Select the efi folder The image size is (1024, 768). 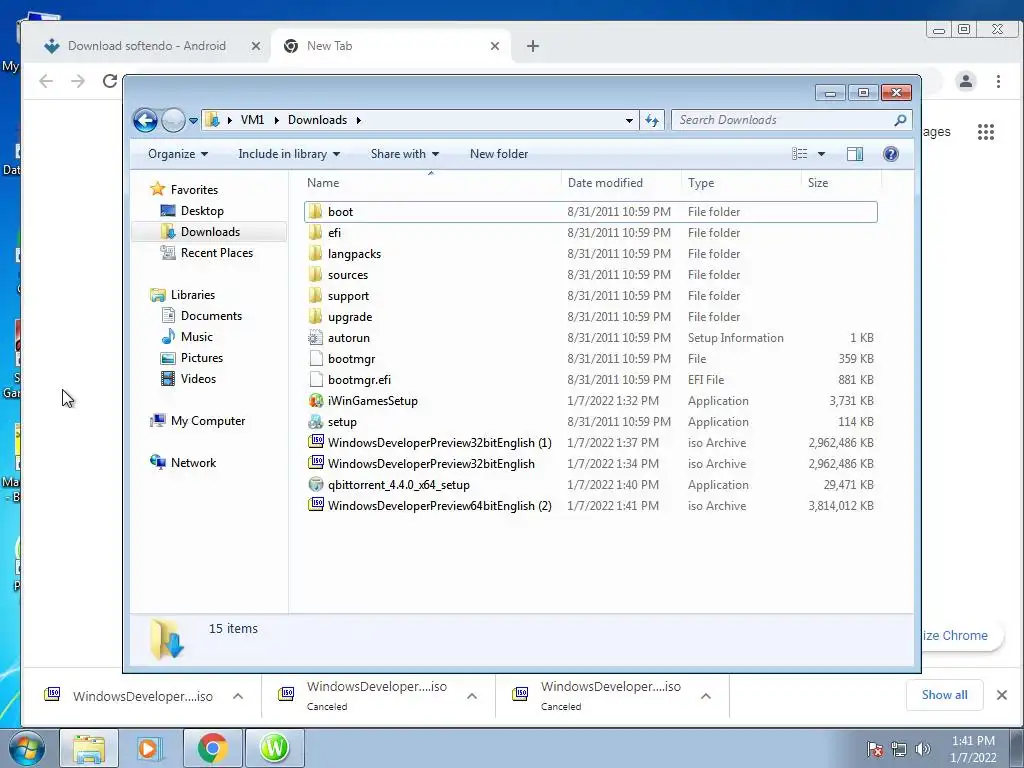click(x=590, y=232)
